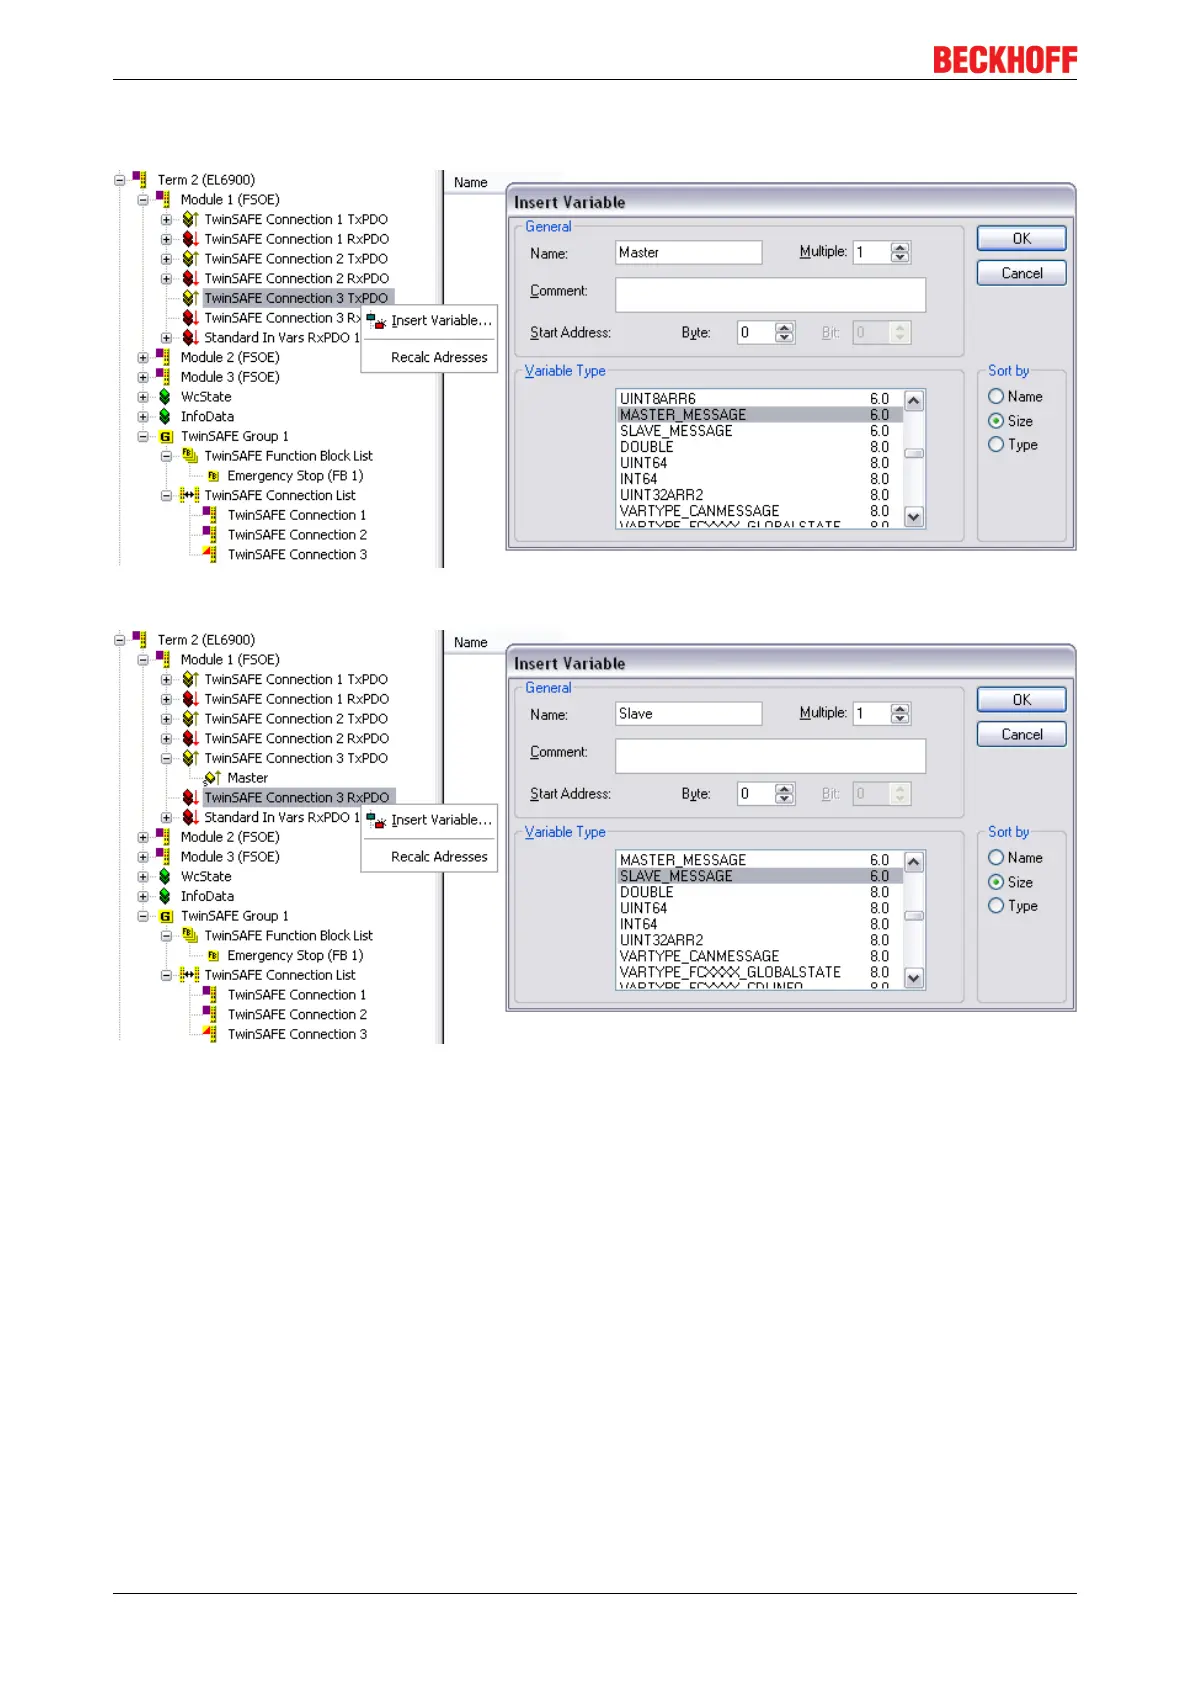
Task: Click Emergency Stop (FB 1) icon beside Slave dialog
Action: point(213,955)
